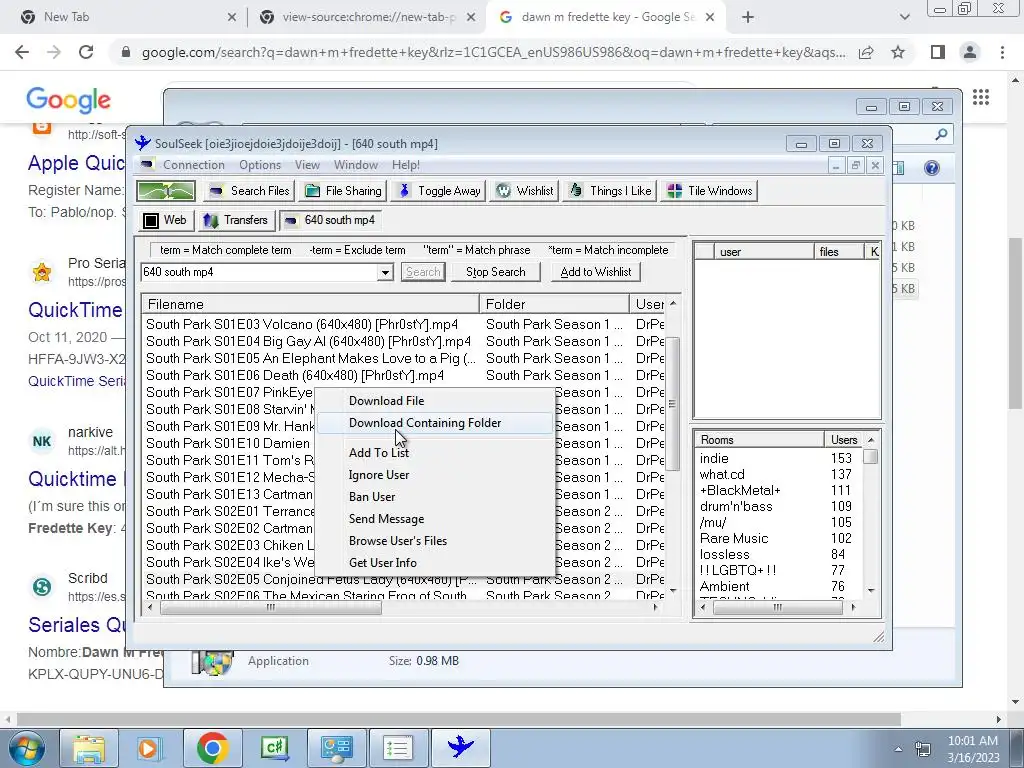Click the Users column header in rooms list

pos(844,440)
